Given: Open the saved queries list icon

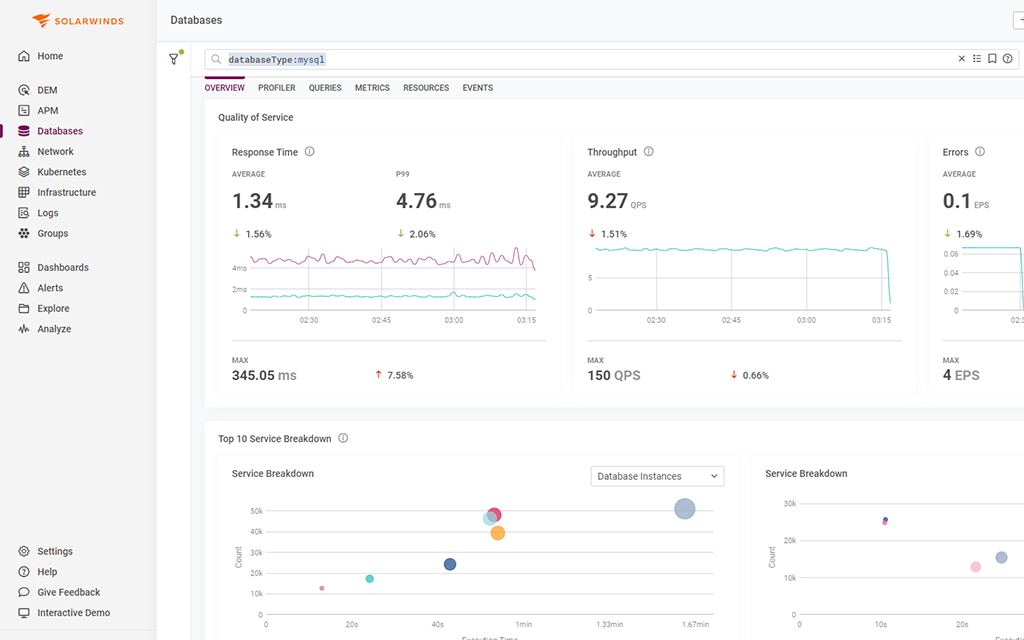Looking at the screenshot, I should (x=976, y=59).
